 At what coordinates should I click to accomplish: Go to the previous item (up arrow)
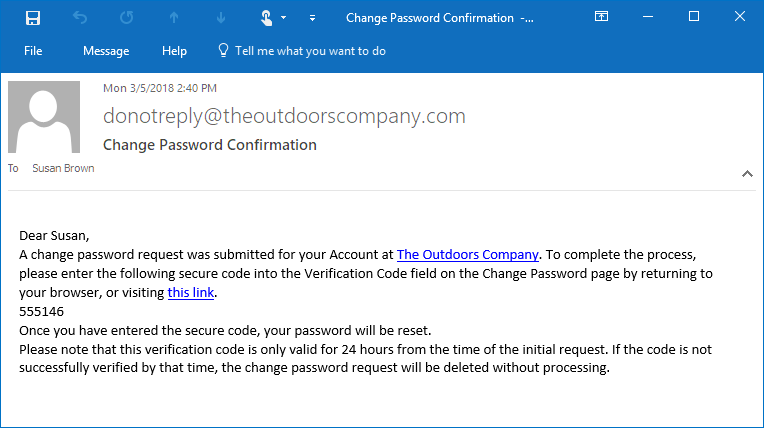(x=174, y=18)
